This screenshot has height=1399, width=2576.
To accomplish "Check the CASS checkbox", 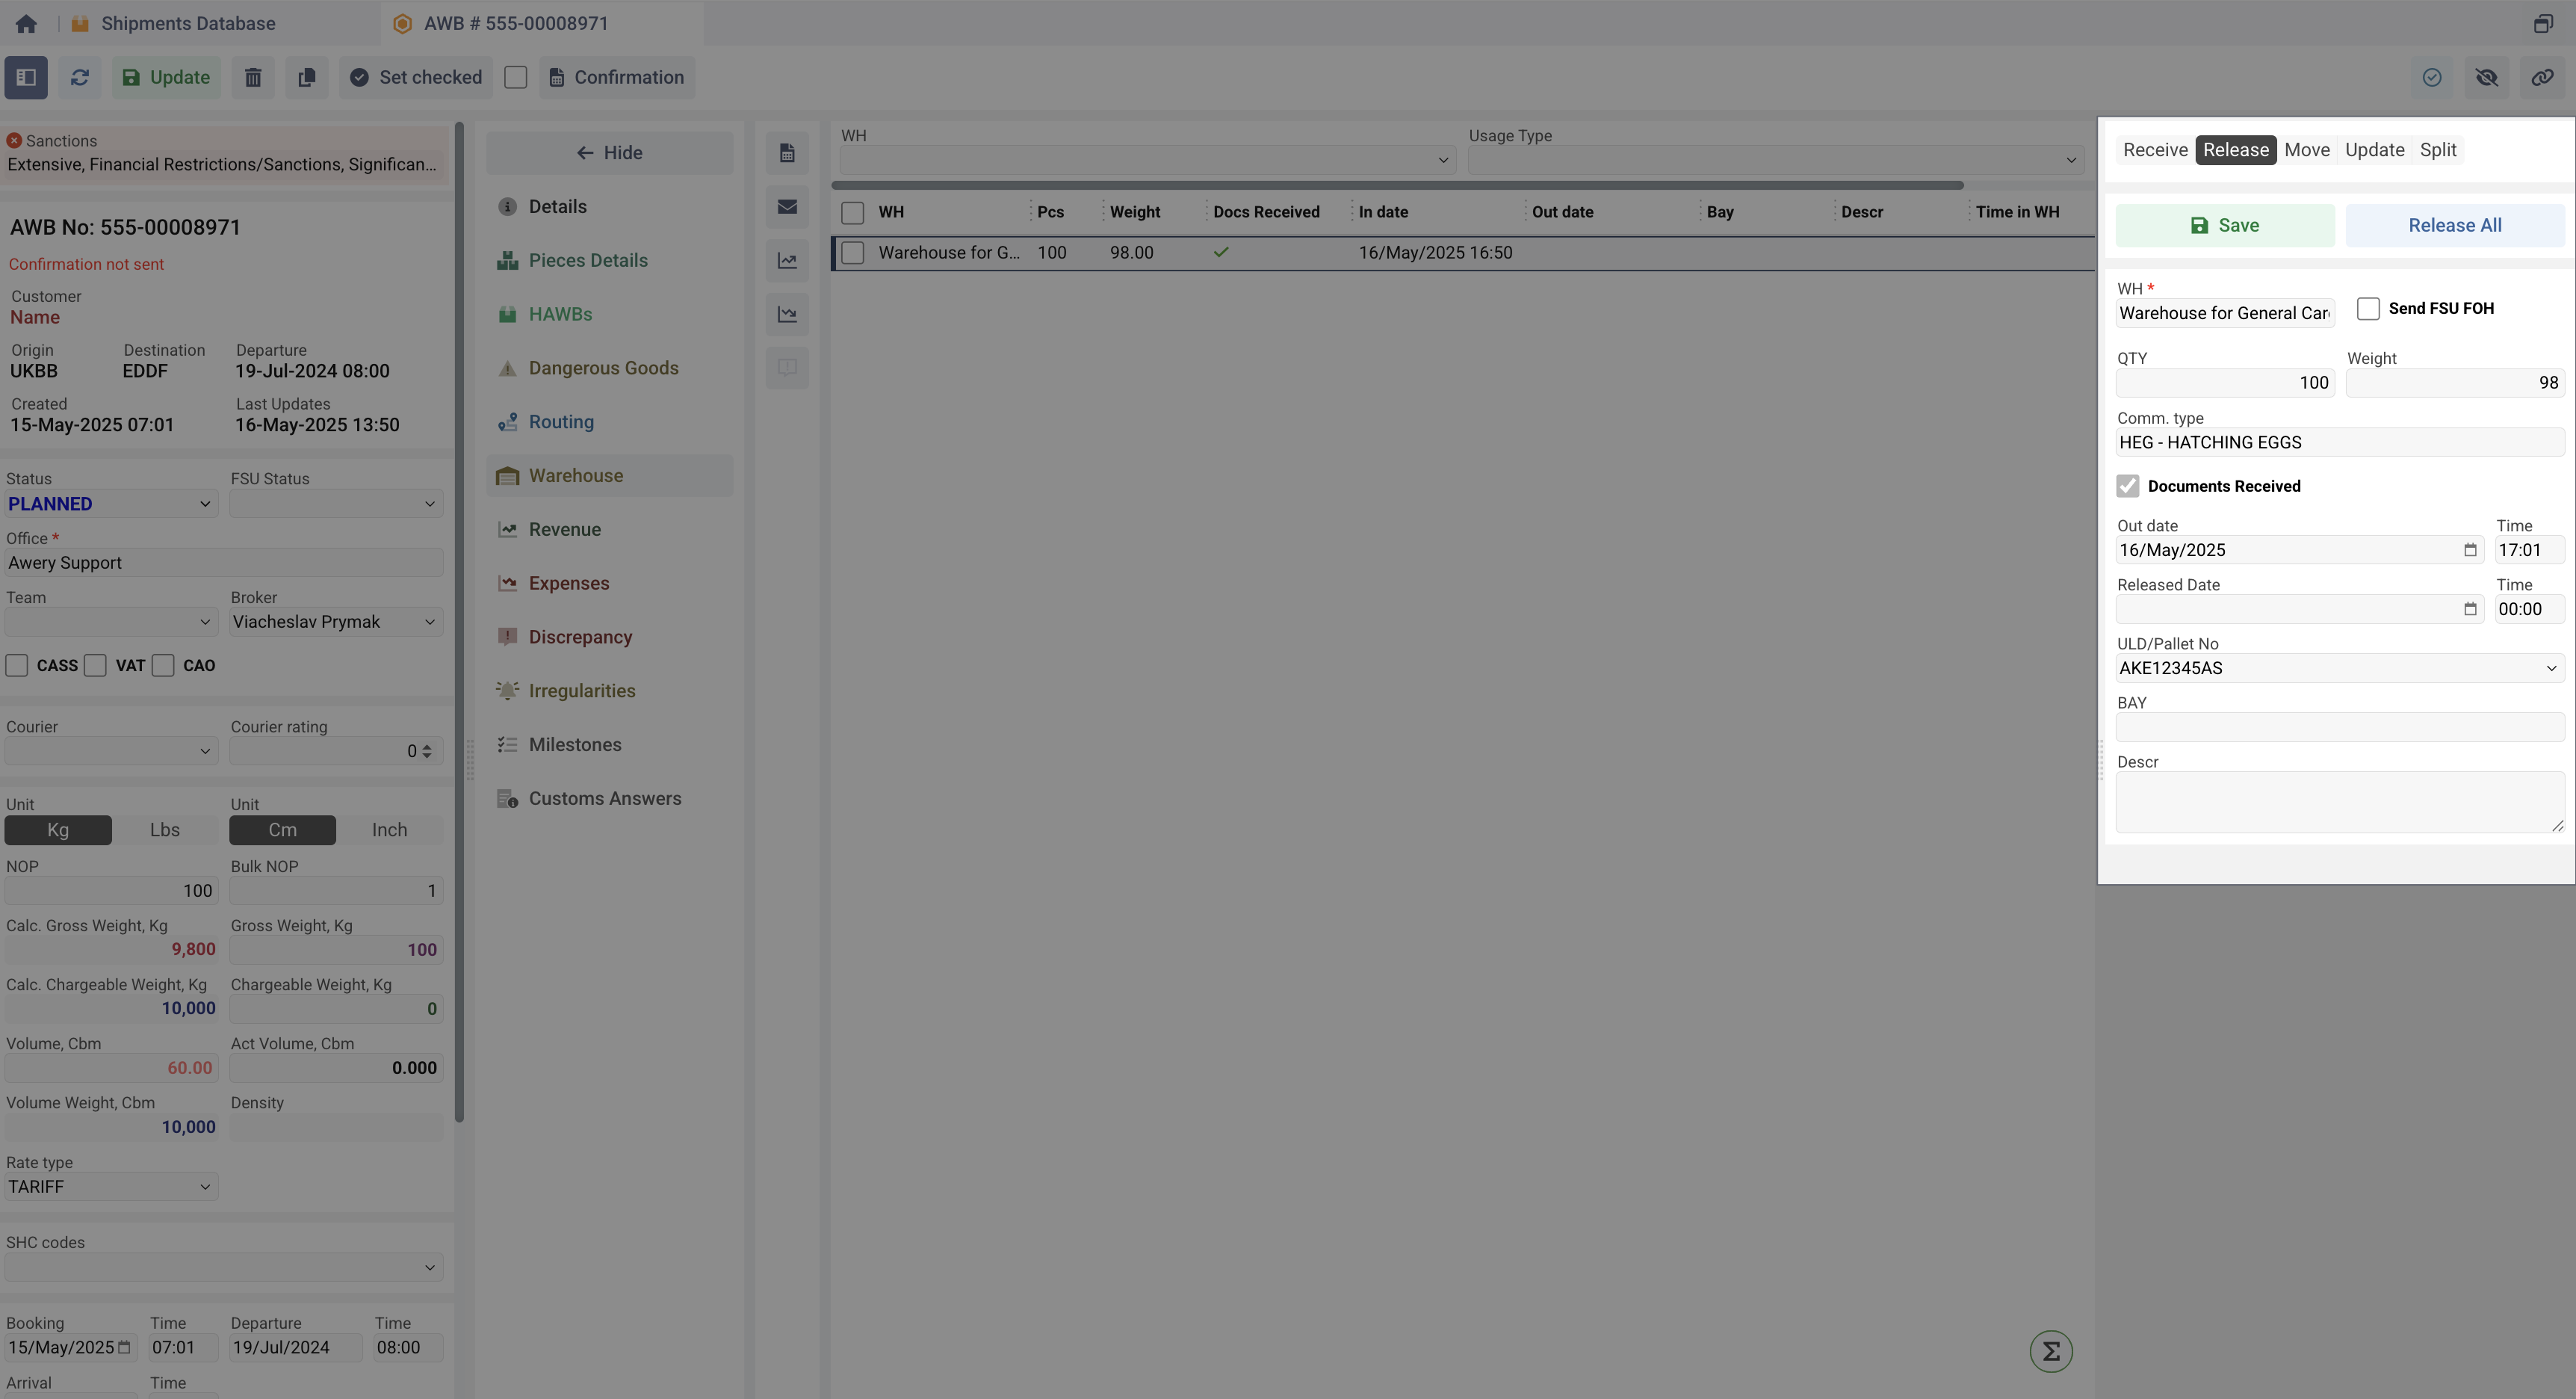I will (17, 665).
